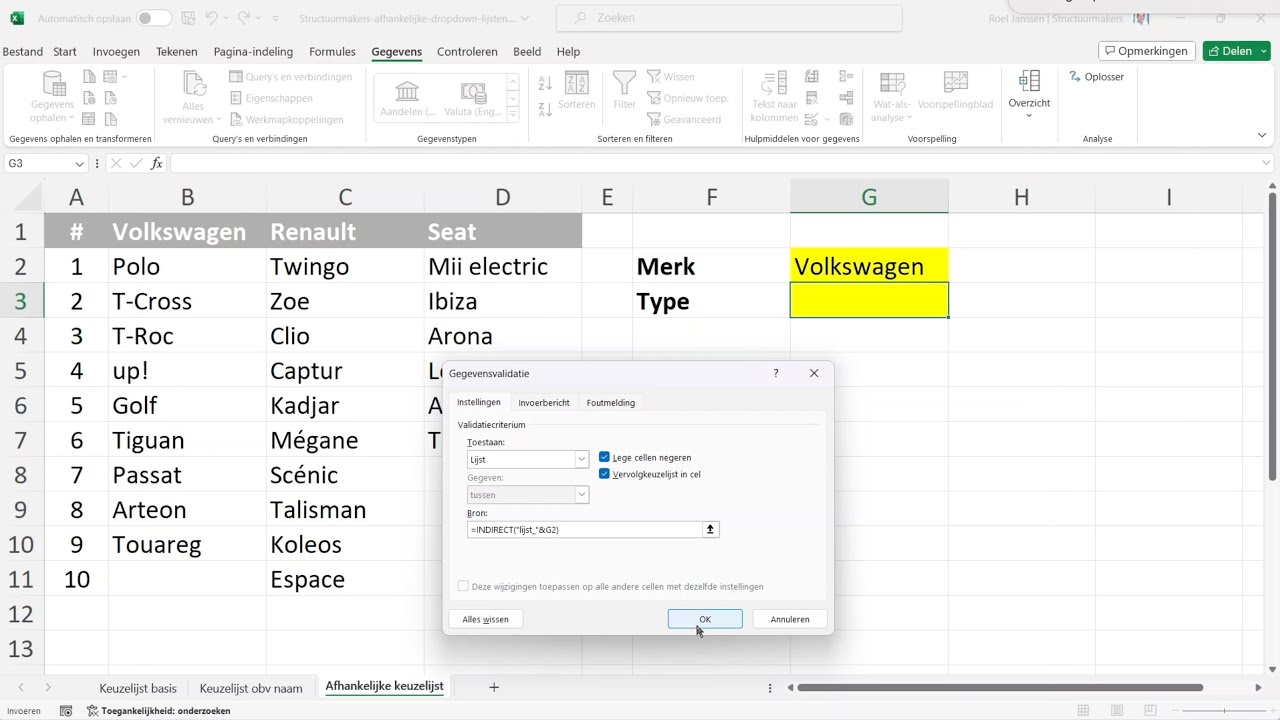
Task: Expand the Name Box dropdown
Action: tap(79, 163)
